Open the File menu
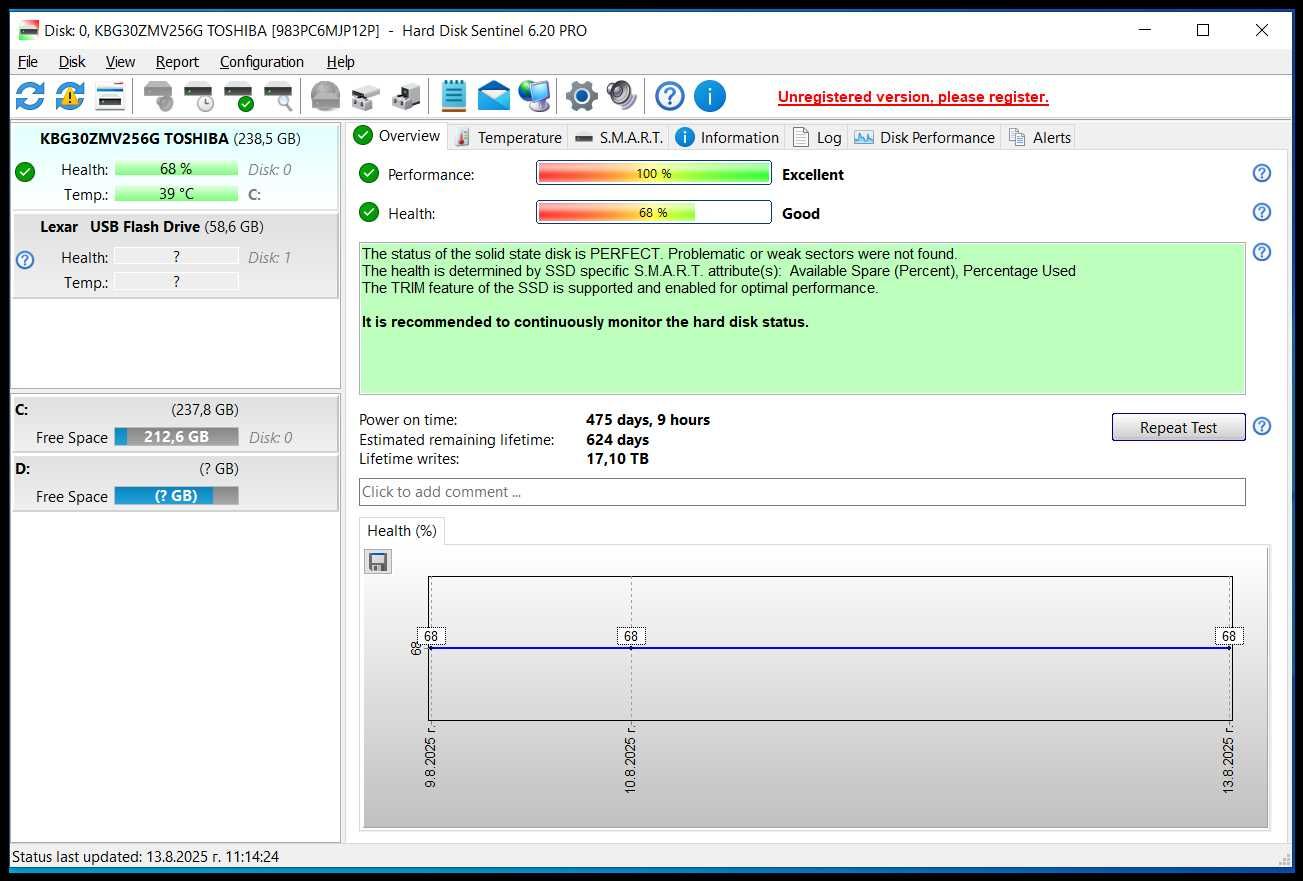The width and height of the screenshot is (1303, 881). (28, 62)
